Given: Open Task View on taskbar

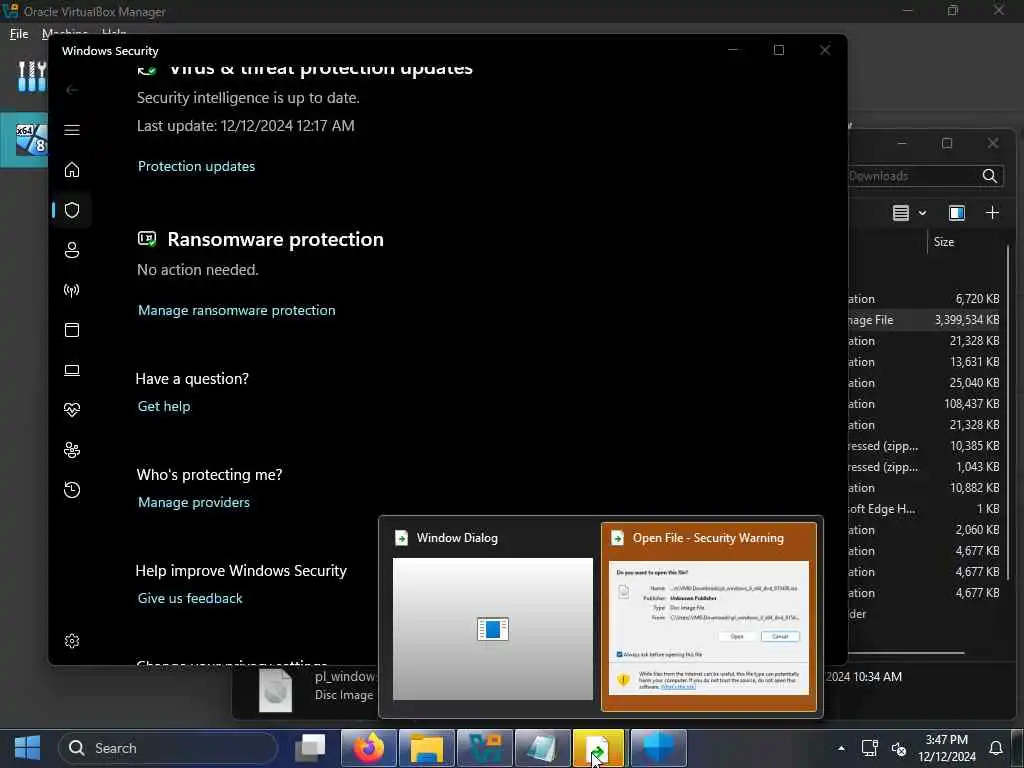Looking at the screenshot, I should (310, 748).
